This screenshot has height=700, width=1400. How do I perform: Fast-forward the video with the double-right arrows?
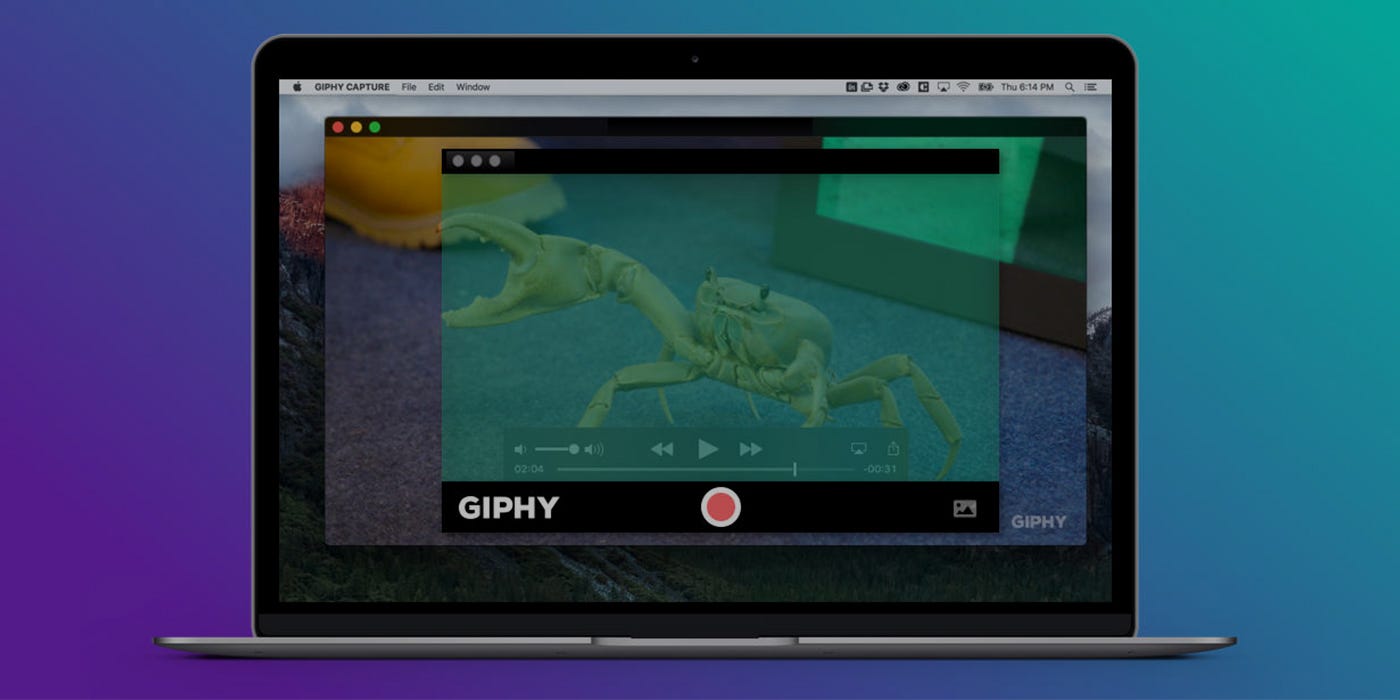(x=751, y=449)
